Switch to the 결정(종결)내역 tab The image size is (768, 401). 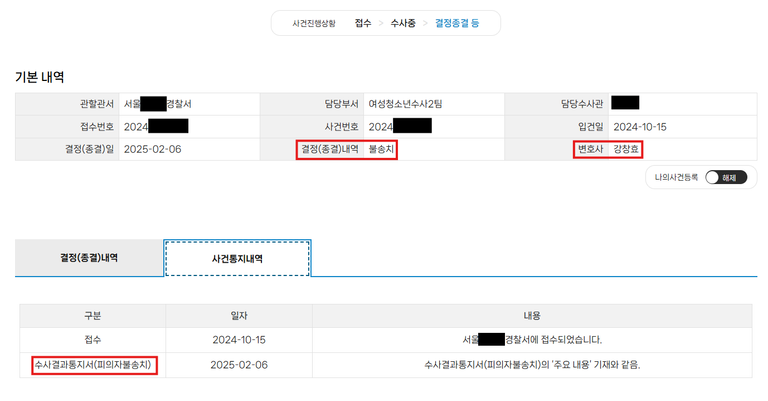(89, 258)
